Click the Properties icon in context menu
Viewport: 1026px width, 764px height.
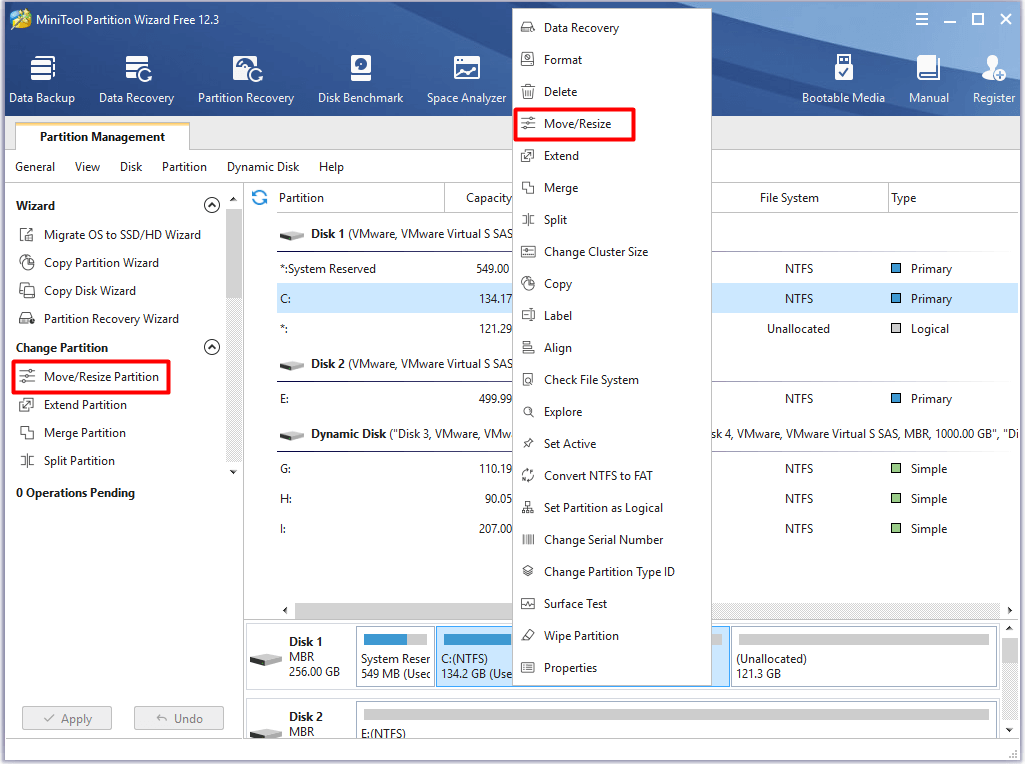(x=527, y=668)
